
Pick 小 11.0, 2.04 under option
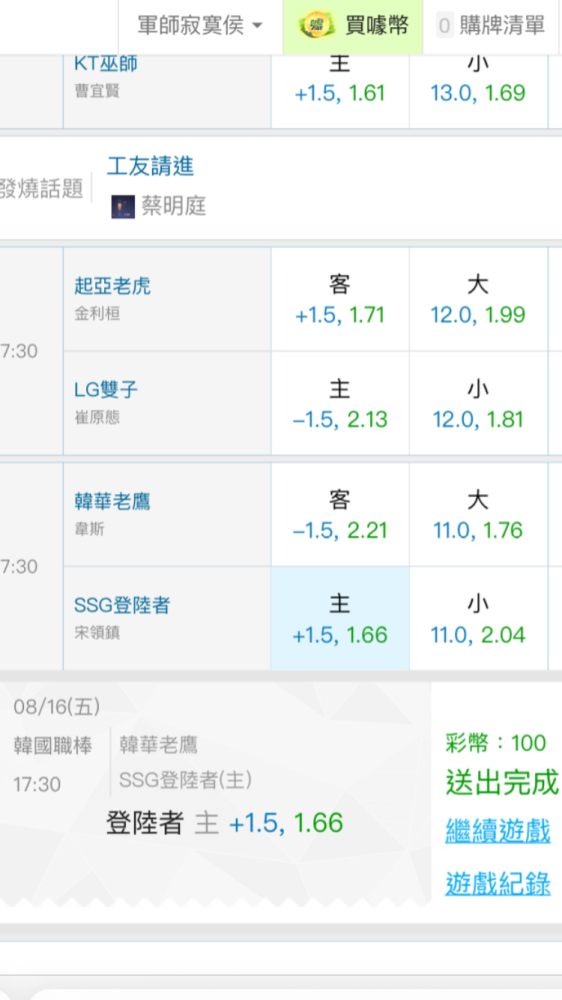[478, 619]
